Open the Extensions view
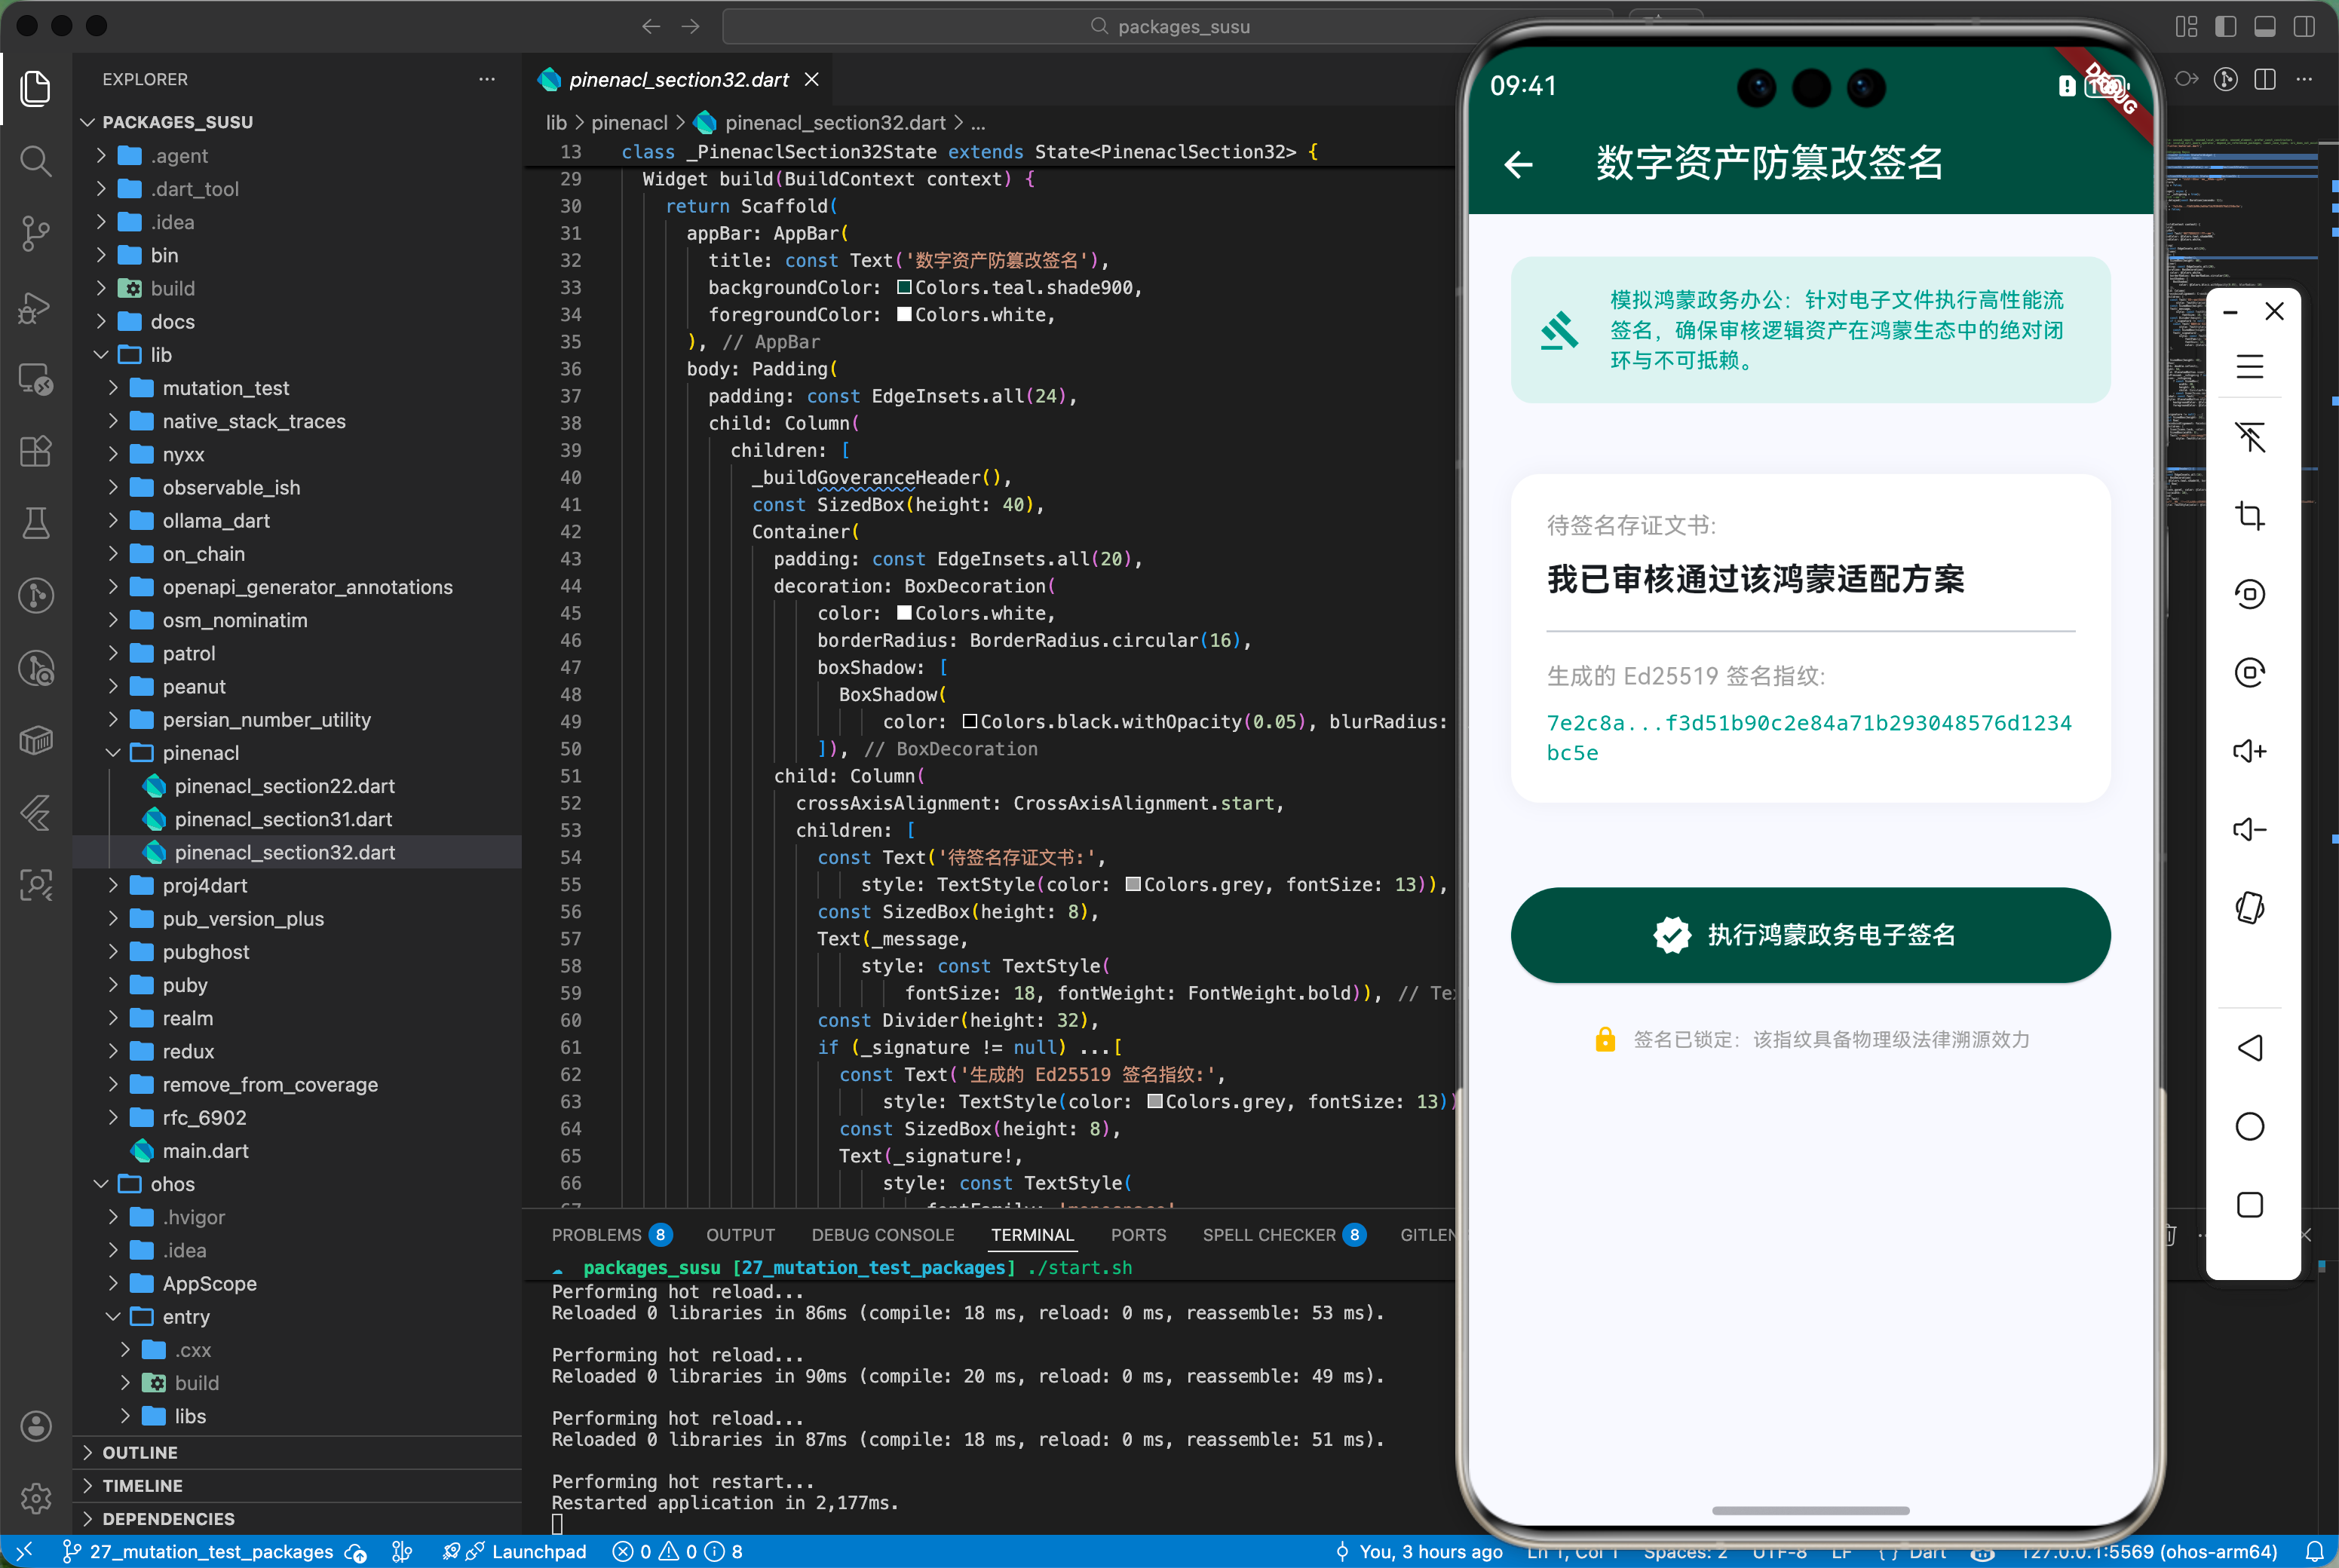2339x1568 pixels. pyautogui.click(x=36, y=451)
